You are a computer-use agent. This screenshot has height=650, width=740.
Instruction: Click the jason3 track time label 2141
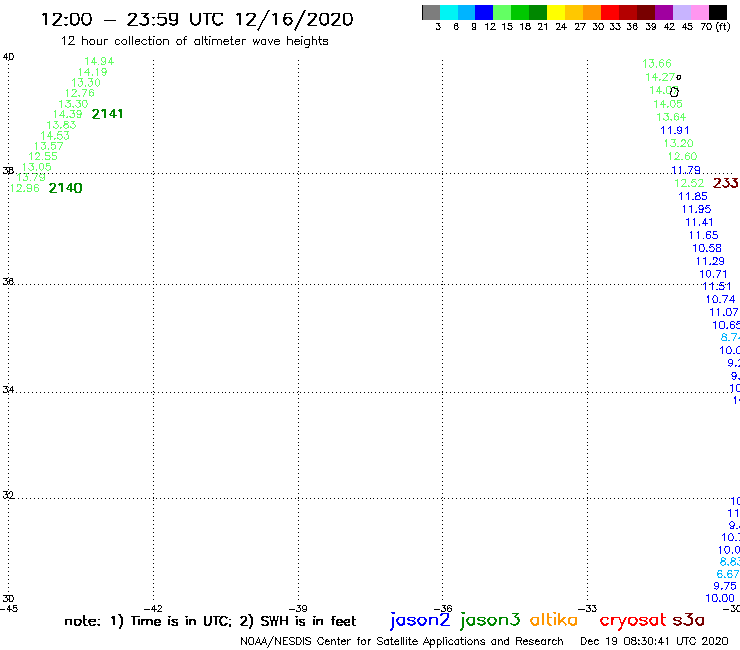(107, 114)
